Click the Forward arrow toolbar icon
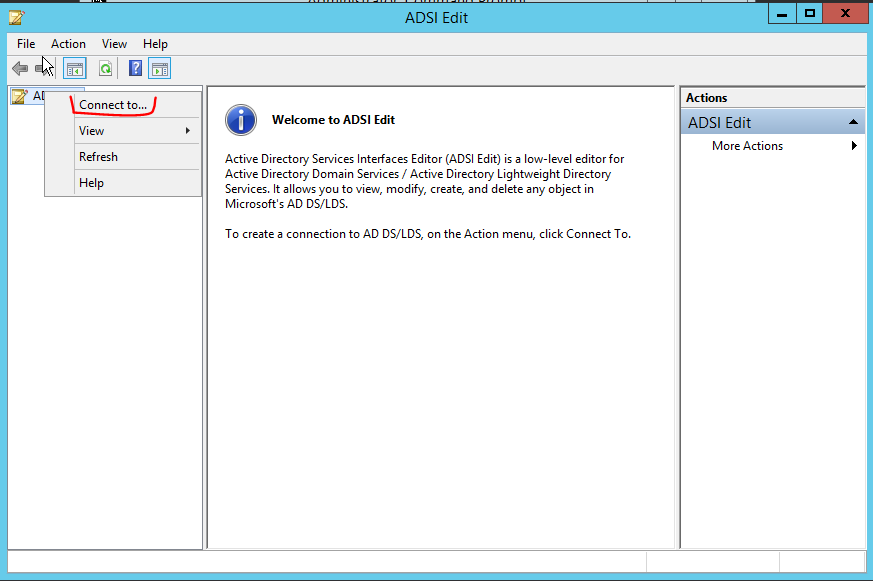The image size is (873, 581). (43, 68)
